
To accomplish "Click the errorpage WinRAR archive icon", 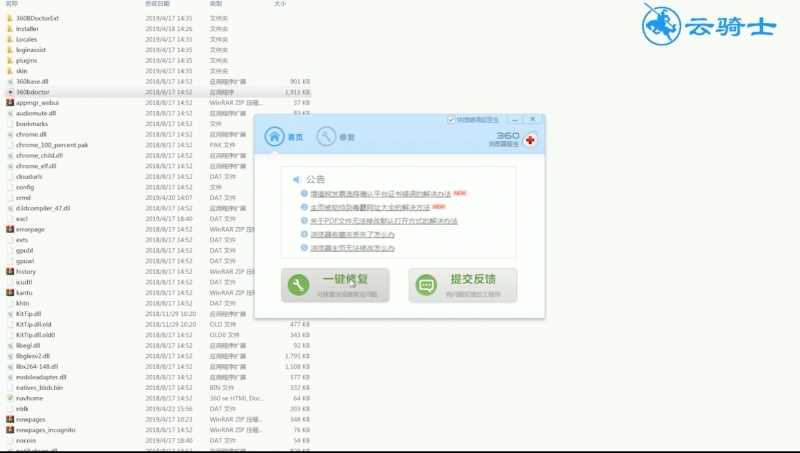I will point(10,229).
